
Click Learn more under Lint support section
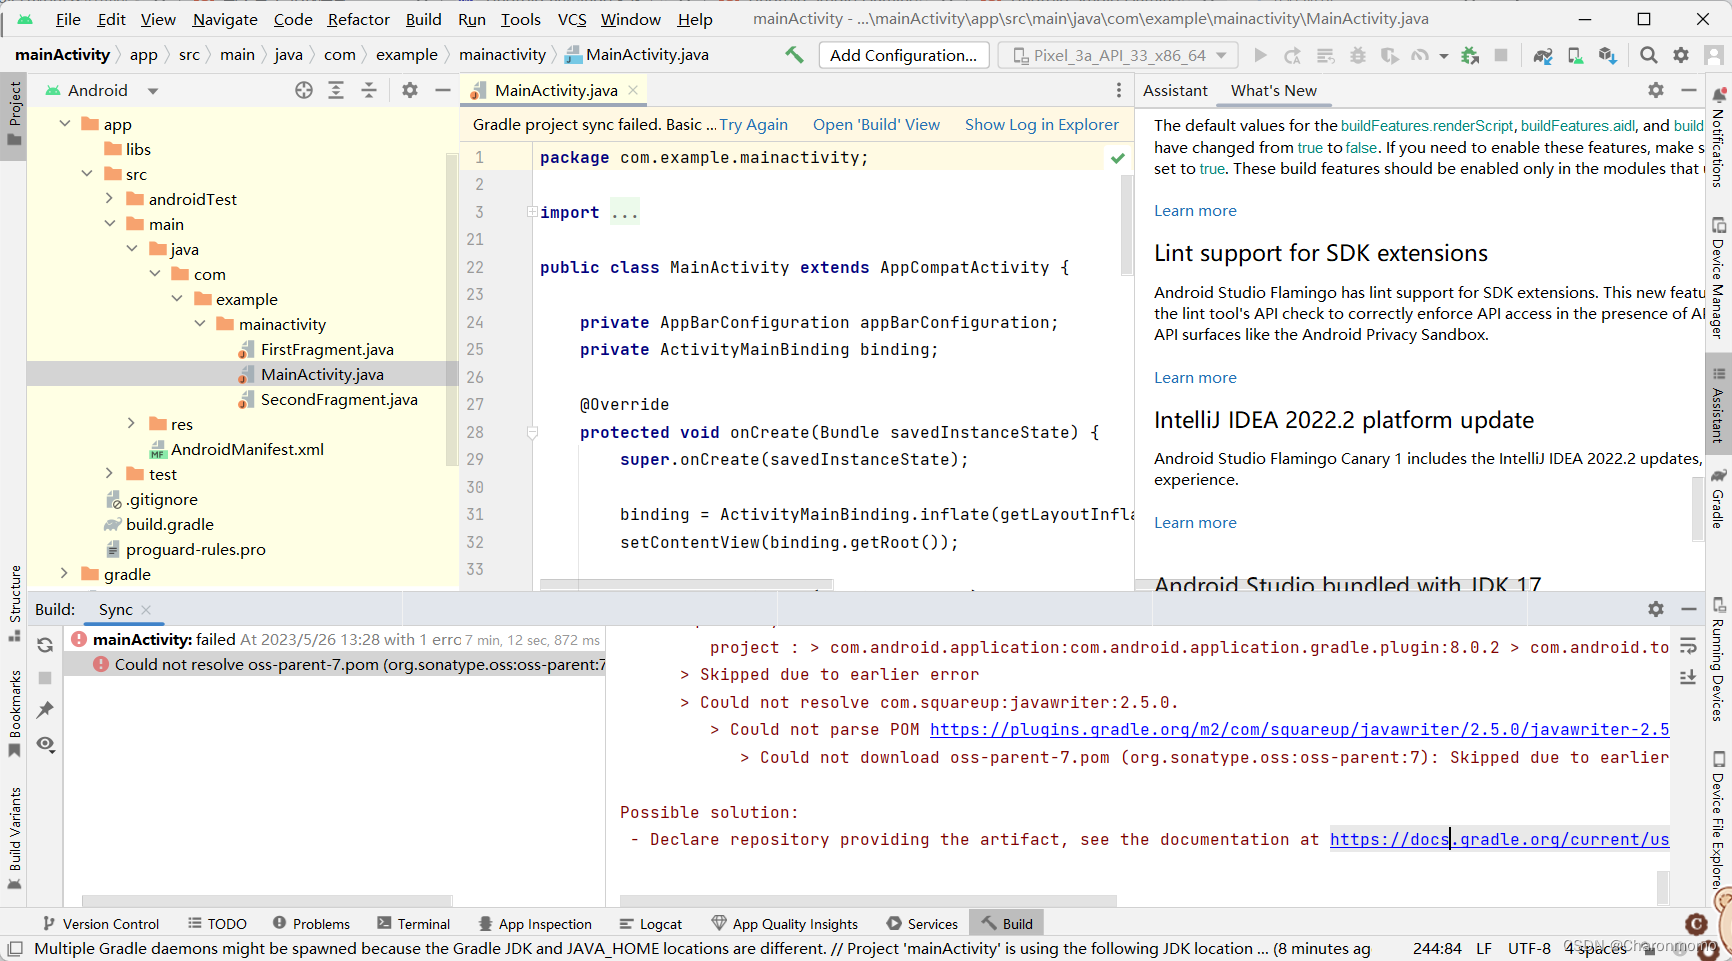tap(1195, 377)
